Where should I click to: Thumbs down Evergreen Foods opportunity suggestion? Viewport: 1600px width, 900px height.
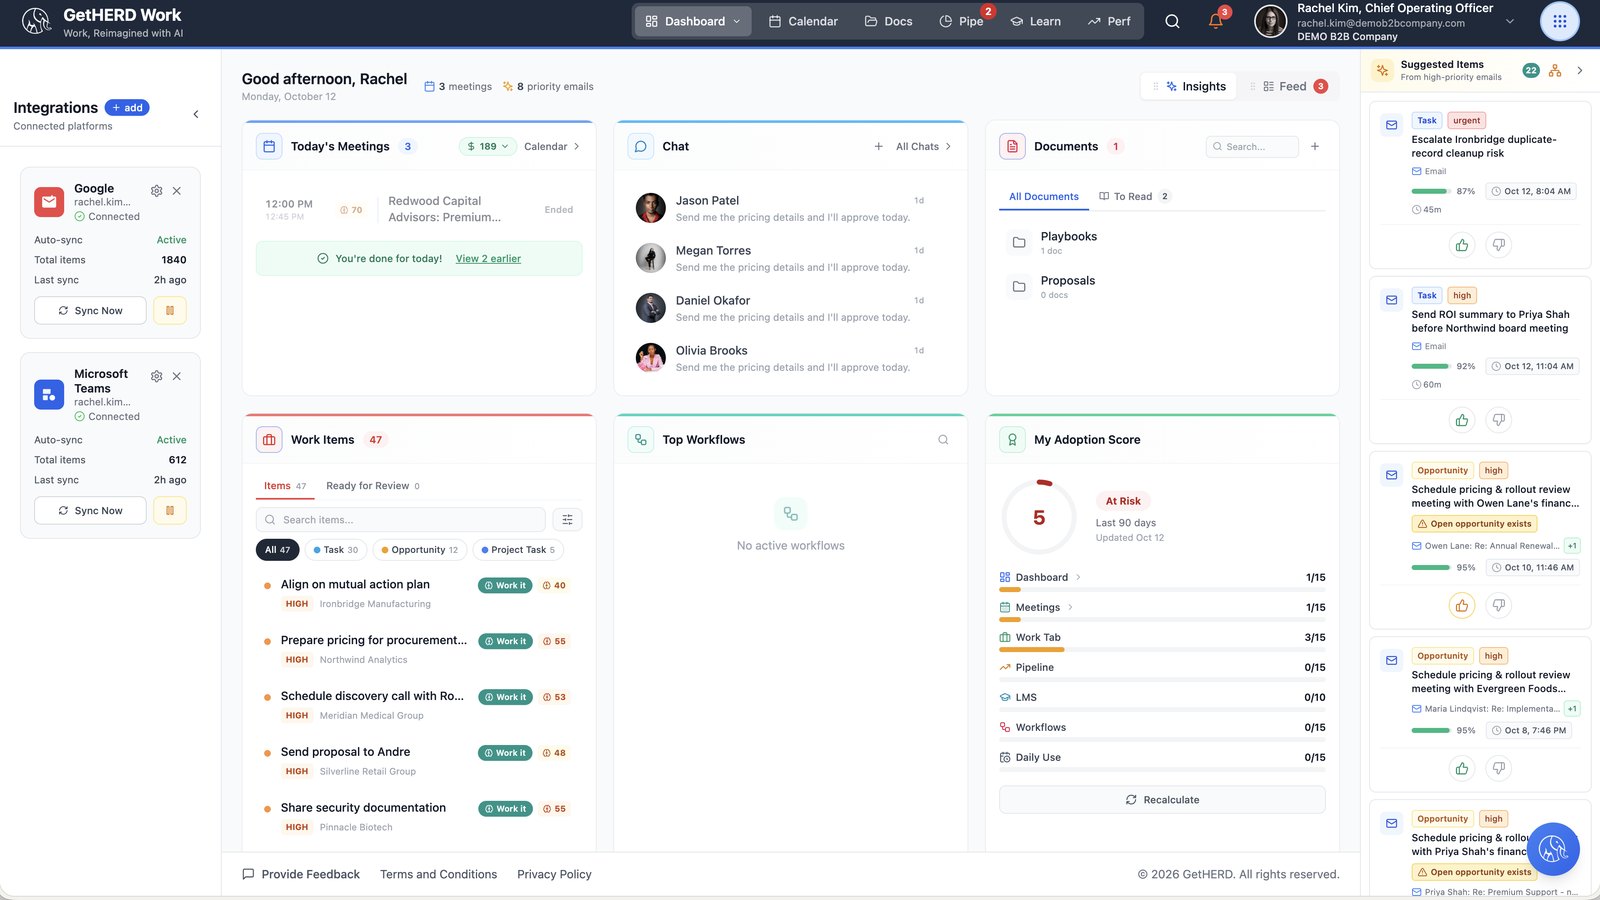(x=1499, y=768)
